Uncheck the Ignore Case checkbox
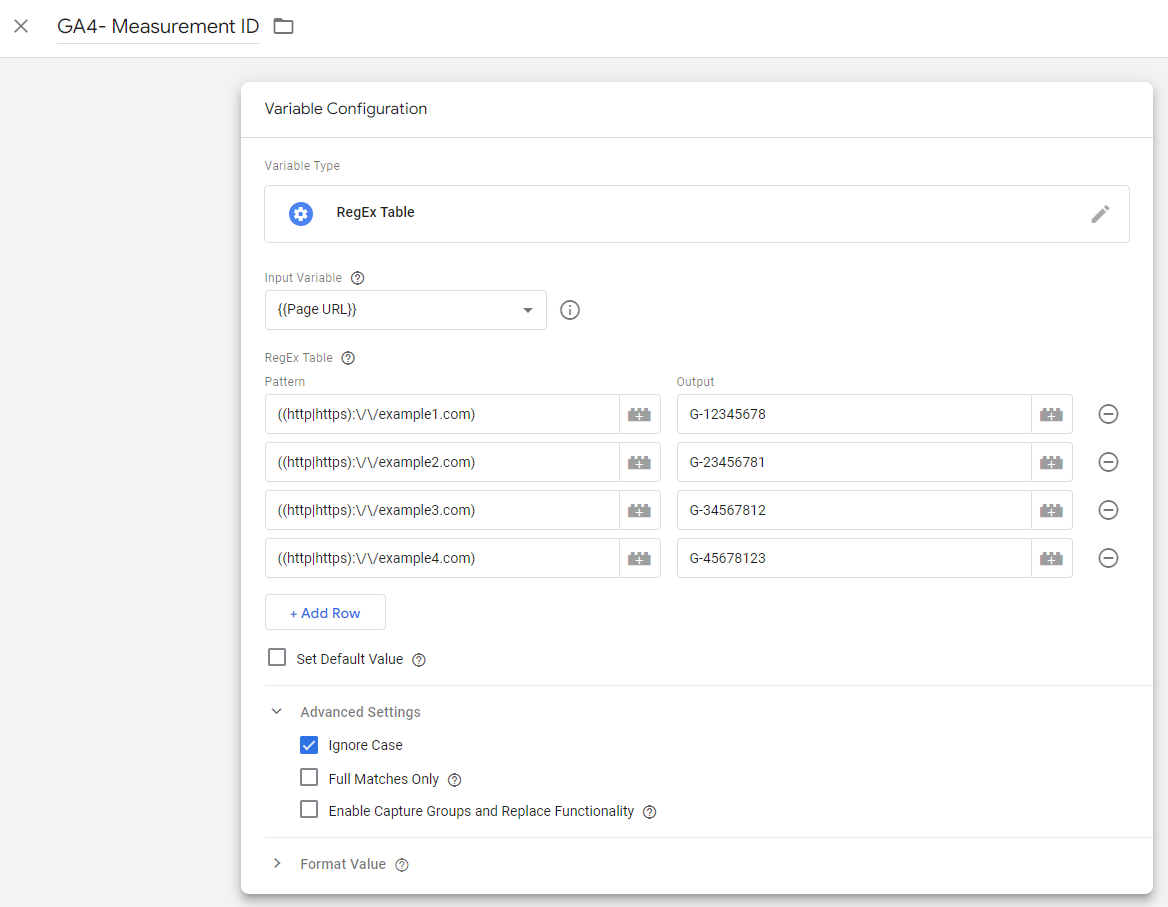 (309, 745)
